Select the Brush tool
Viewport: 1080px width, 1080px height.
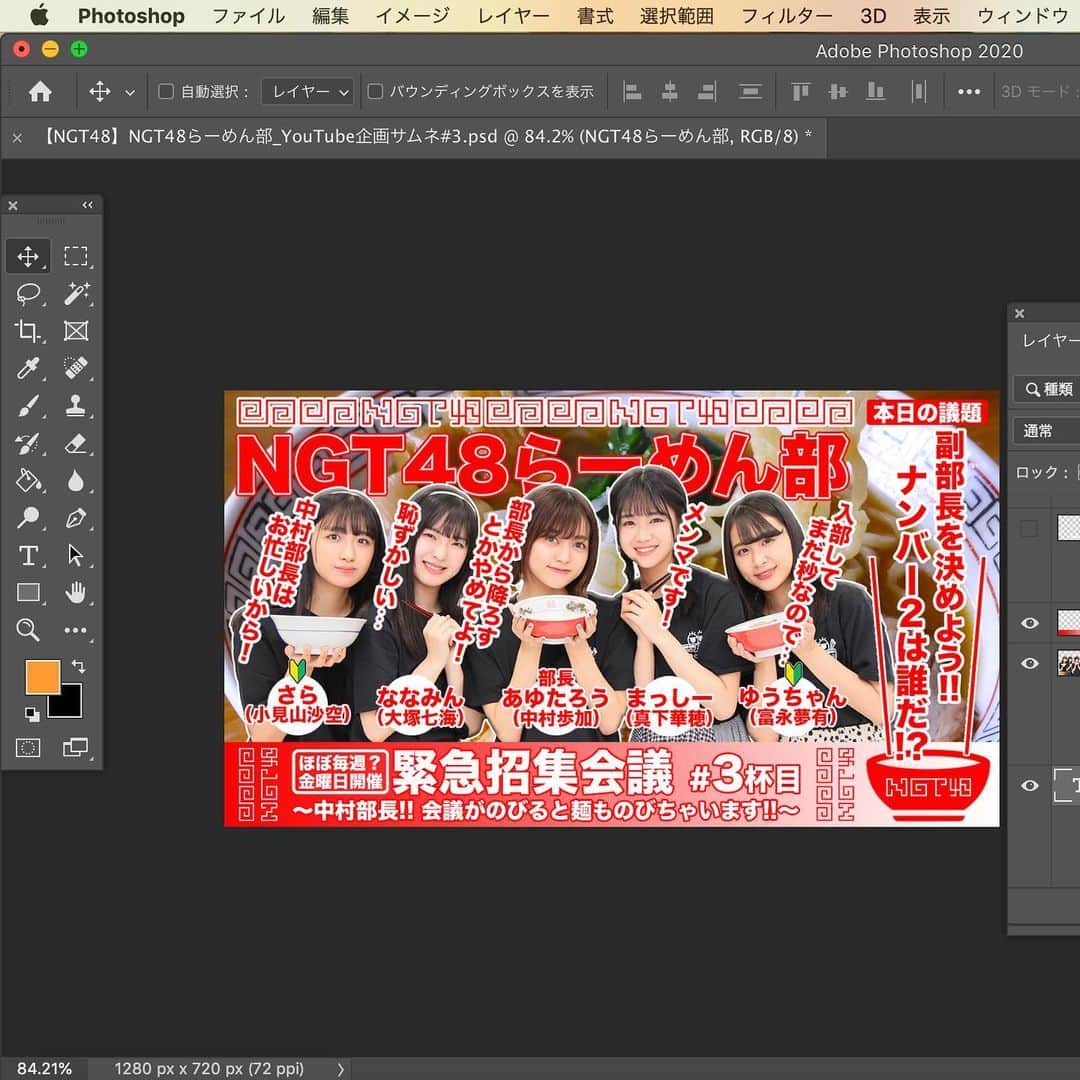tap(28, 406)
